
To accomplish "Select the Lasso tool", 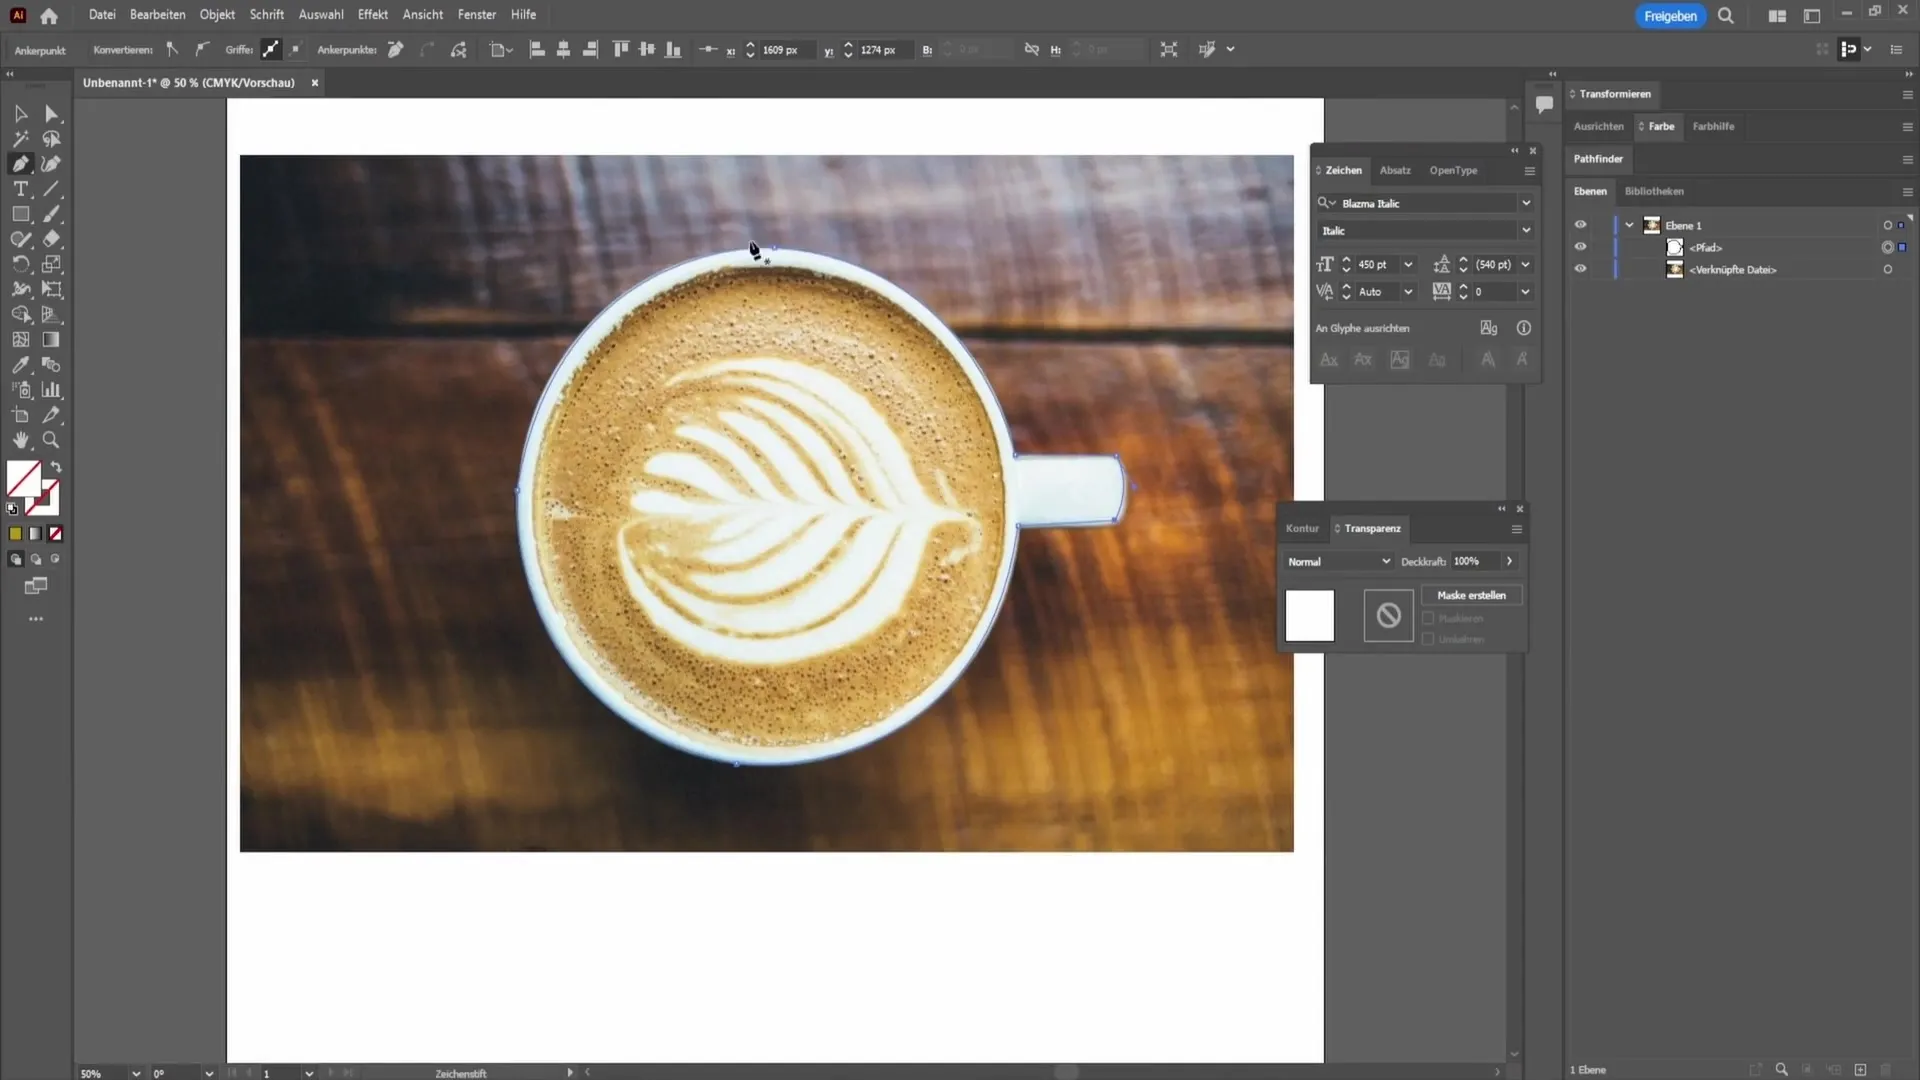I will coord(52,139).
